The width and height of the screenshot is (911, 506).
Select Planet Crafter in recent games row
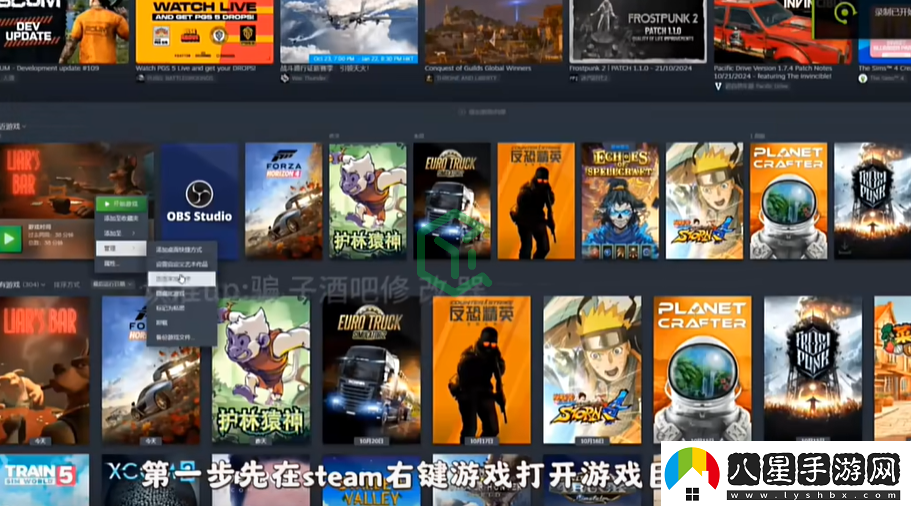point(788,201)
